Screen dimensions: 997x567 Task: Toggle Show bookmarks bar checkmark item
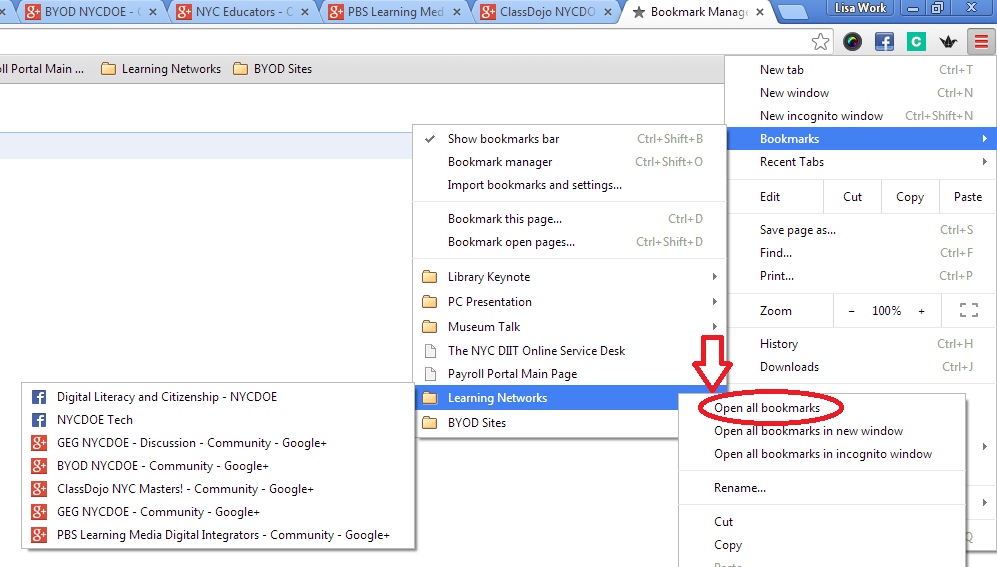(x=570, y=139)
